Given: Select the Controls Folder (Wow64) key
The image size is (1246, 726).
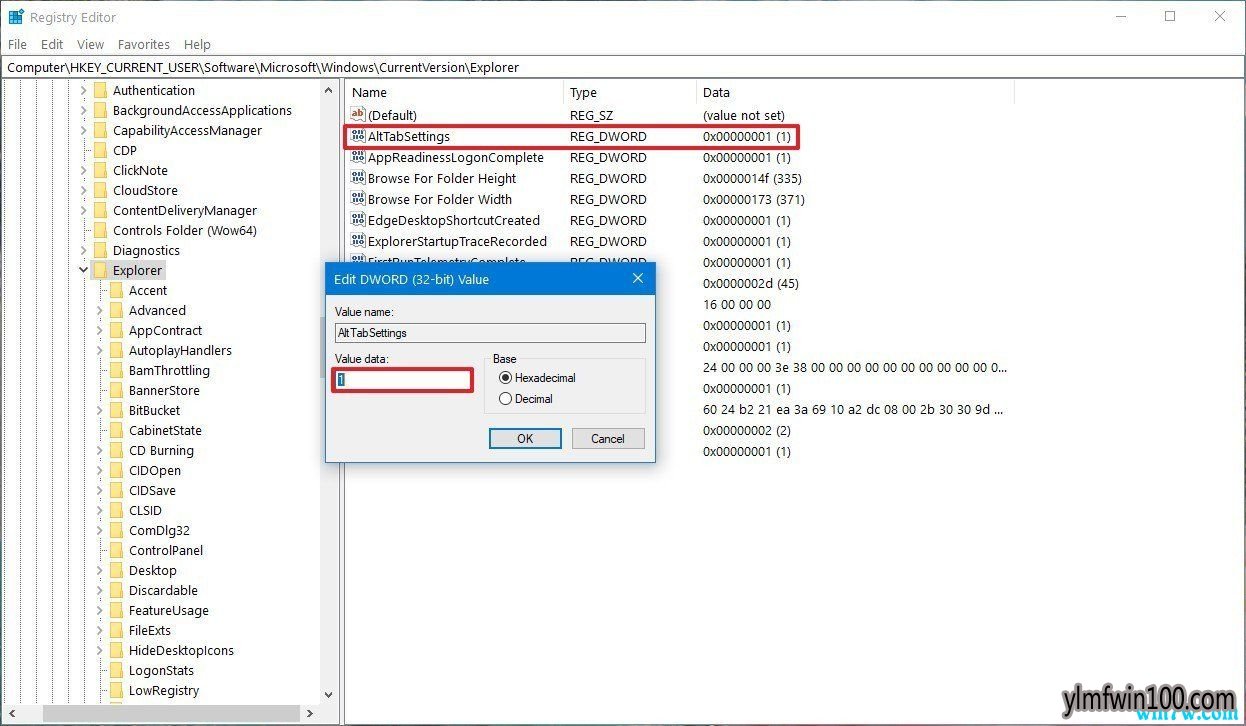Looking at the screenshot, I should [x=185, y=230].
